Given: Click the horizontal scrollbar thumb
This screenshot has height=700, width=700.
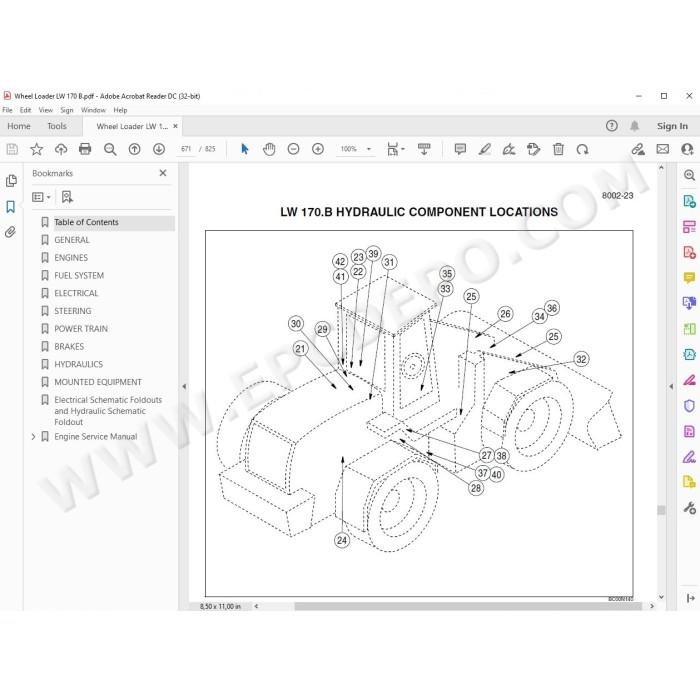Looking at the screenshot, I should click(468, 606).
